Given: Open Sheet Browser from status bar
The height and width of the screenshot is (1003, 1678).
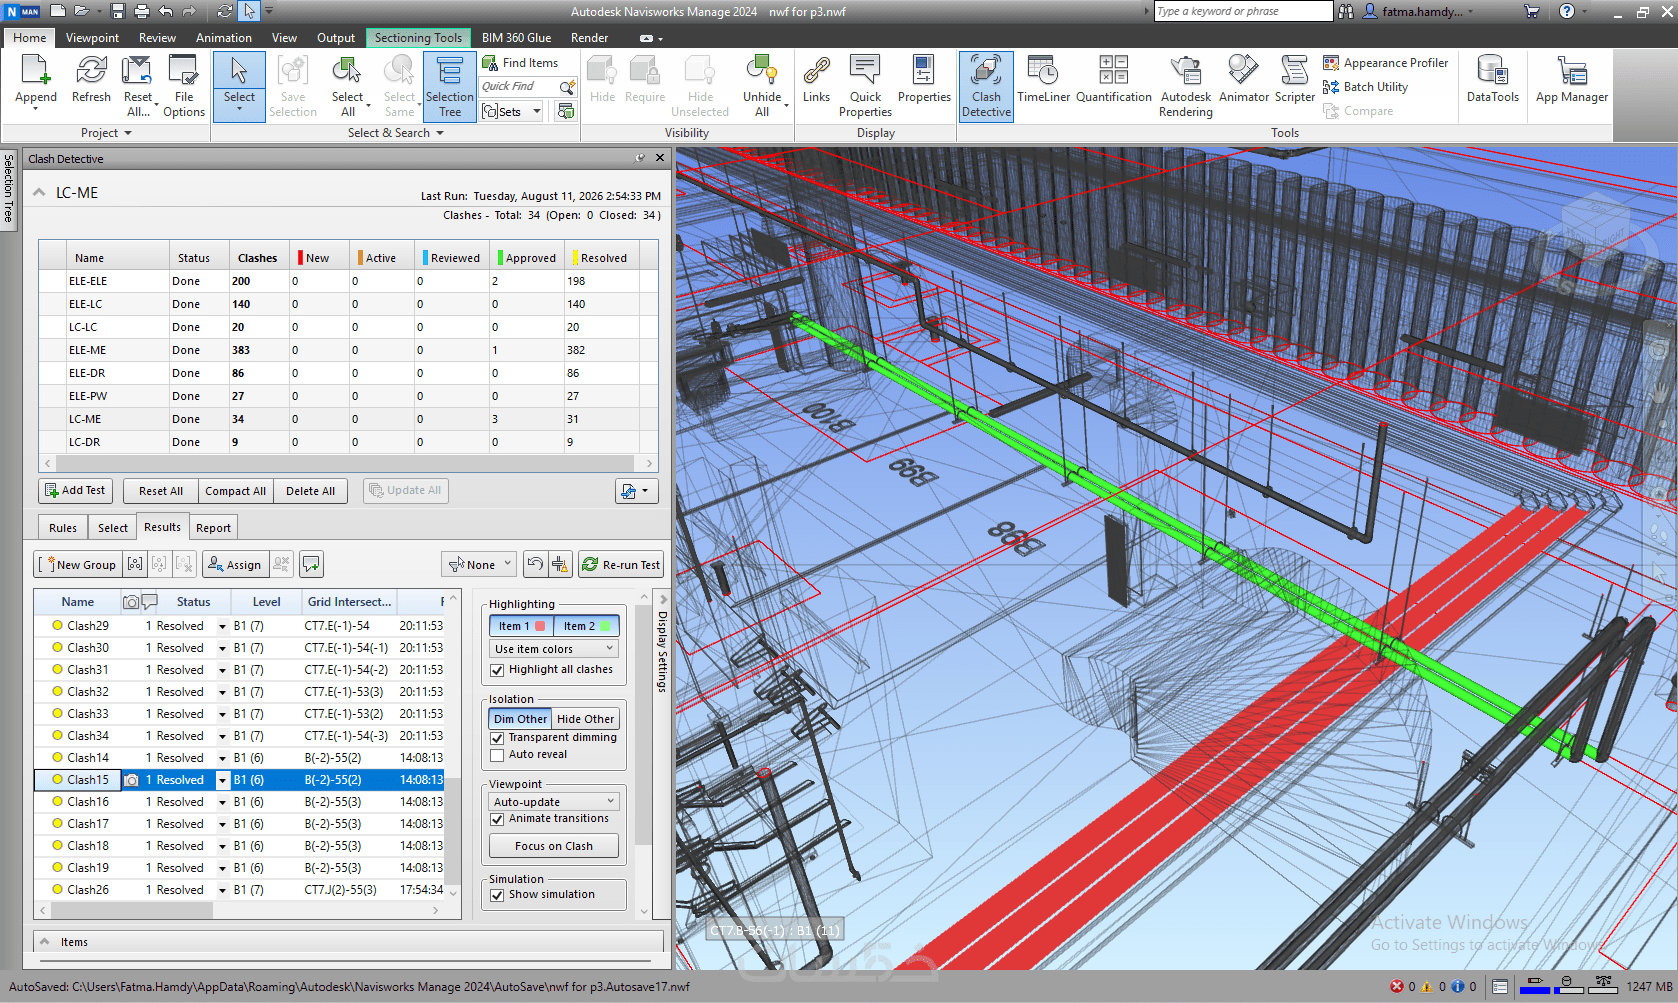Looking at the screenshot, I should point(1500,987).
